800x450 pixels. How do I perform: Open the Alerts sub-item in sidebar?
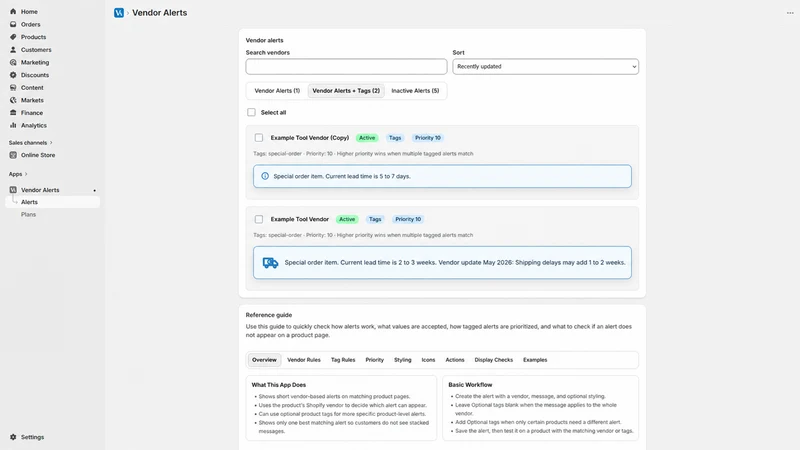pyautogui.click(x=52, y=202)
